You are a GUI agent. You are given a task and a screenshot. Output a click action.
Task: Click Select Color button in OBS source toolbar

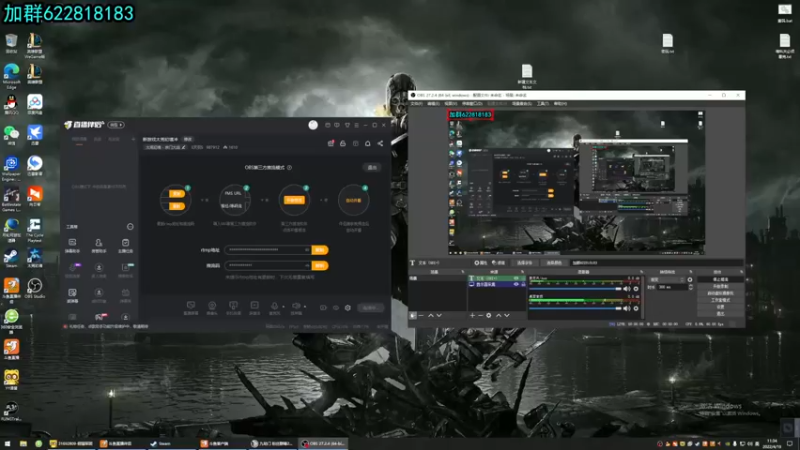click(554, 263)
